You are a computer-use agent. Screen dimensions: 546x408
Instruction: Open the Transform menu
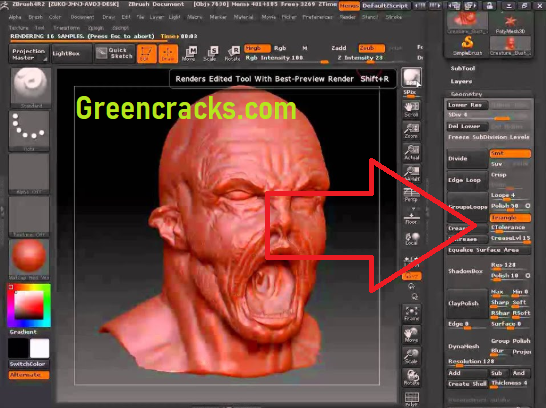click(x=66, y=28)
